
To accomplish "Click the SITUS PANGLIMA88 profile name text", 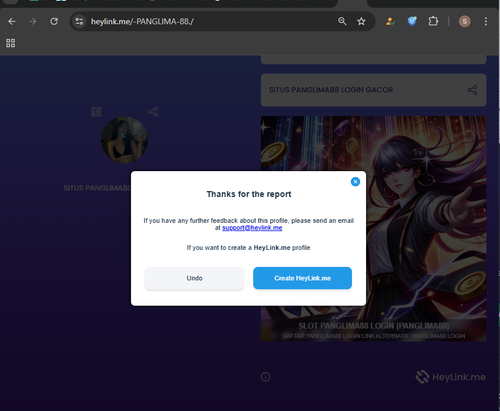I will 97,188.
